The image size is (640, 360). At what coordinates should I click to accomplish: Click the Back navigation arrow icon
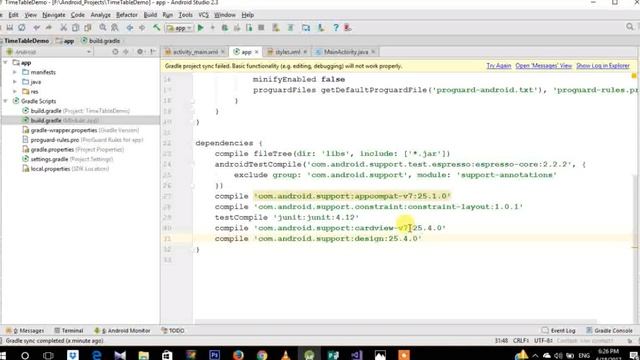click(x=130, y=28)
